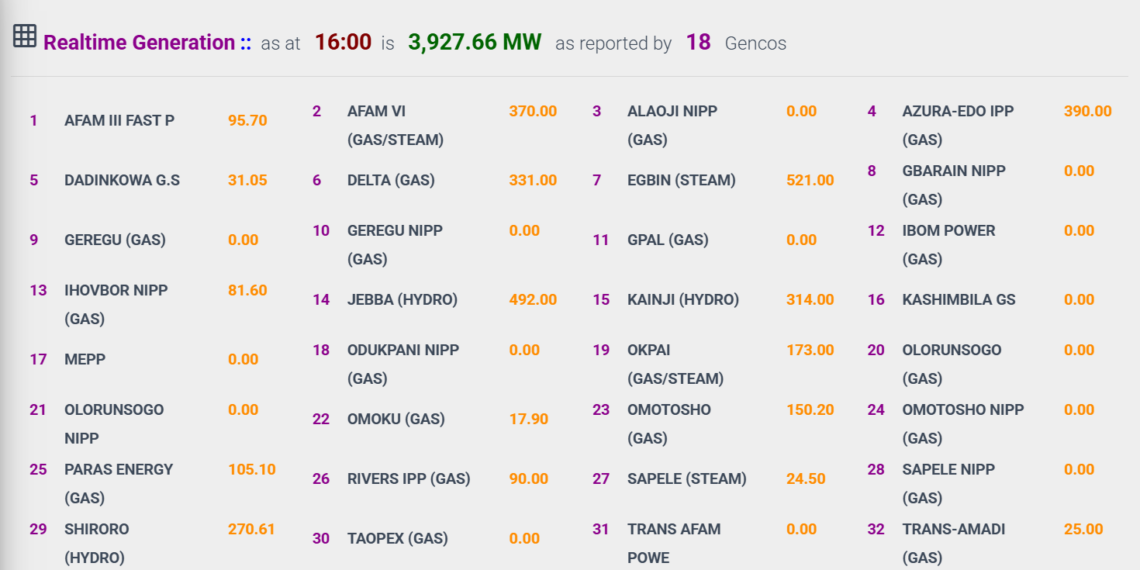Select EGBIN (STEAM) value 521.00

[x=810, y=180]
